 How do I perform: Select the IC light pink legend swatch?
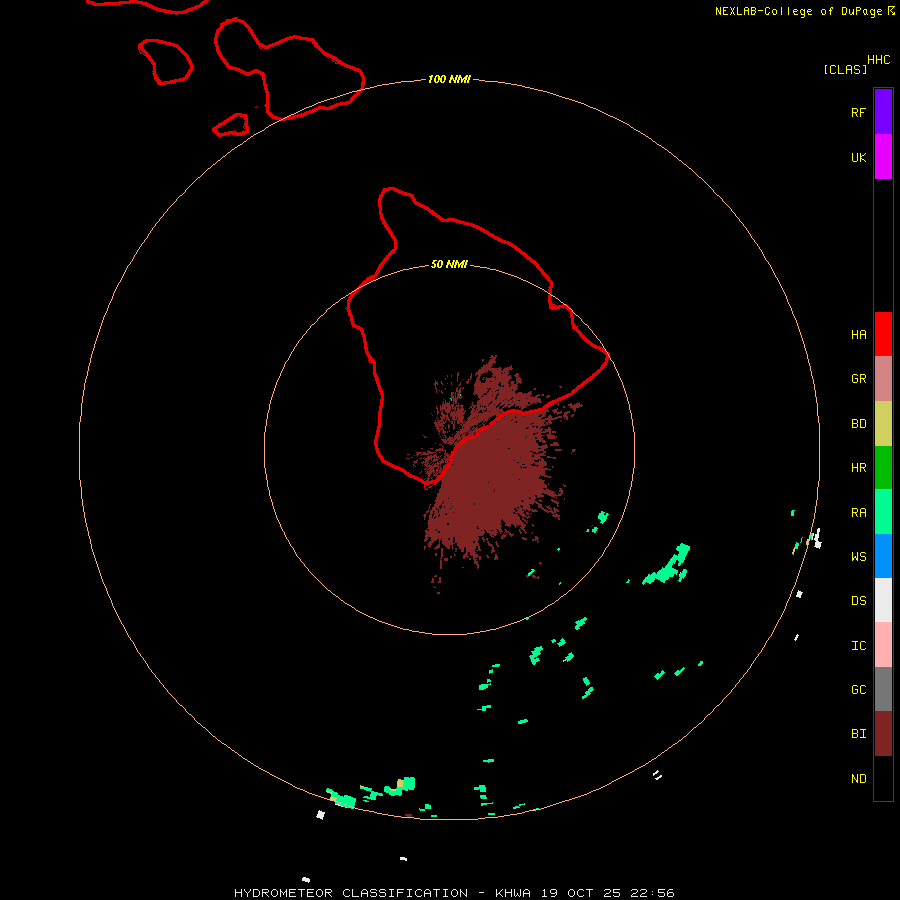[x=883, y=645]
